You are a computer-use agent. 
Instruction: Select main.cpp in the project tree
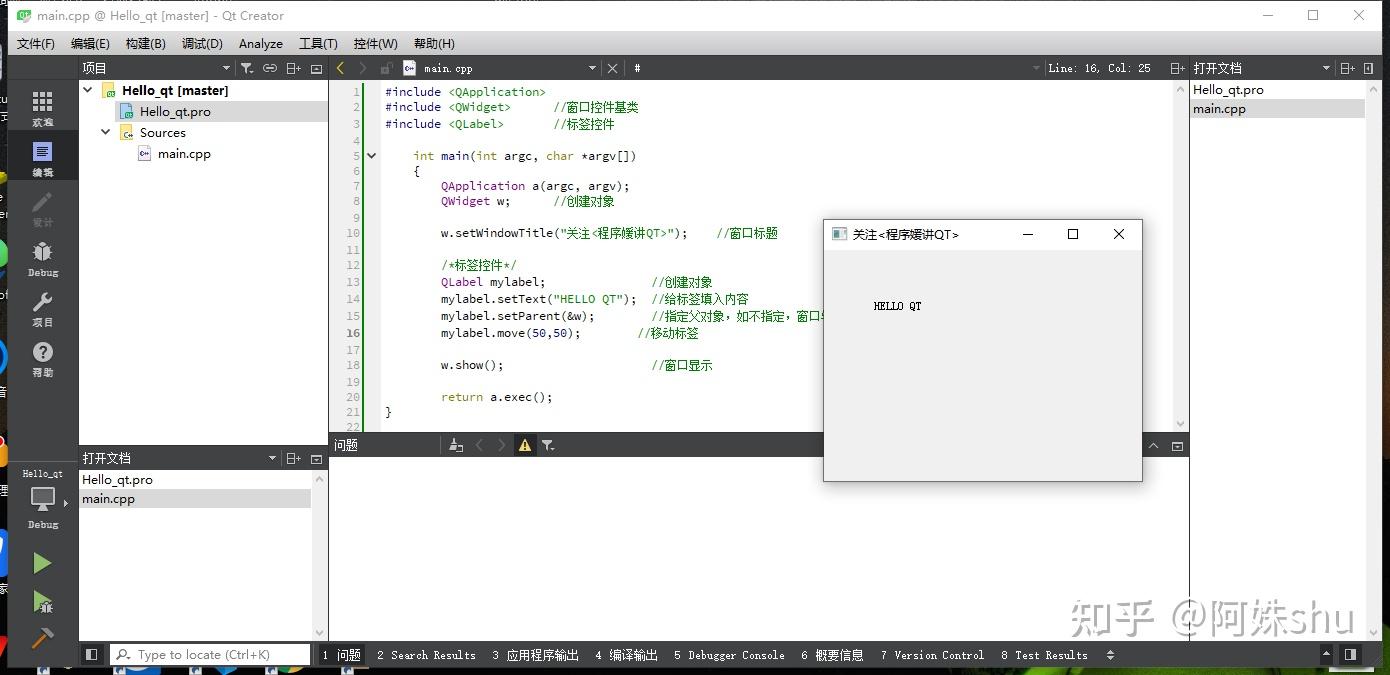click(x=183, y=153)
